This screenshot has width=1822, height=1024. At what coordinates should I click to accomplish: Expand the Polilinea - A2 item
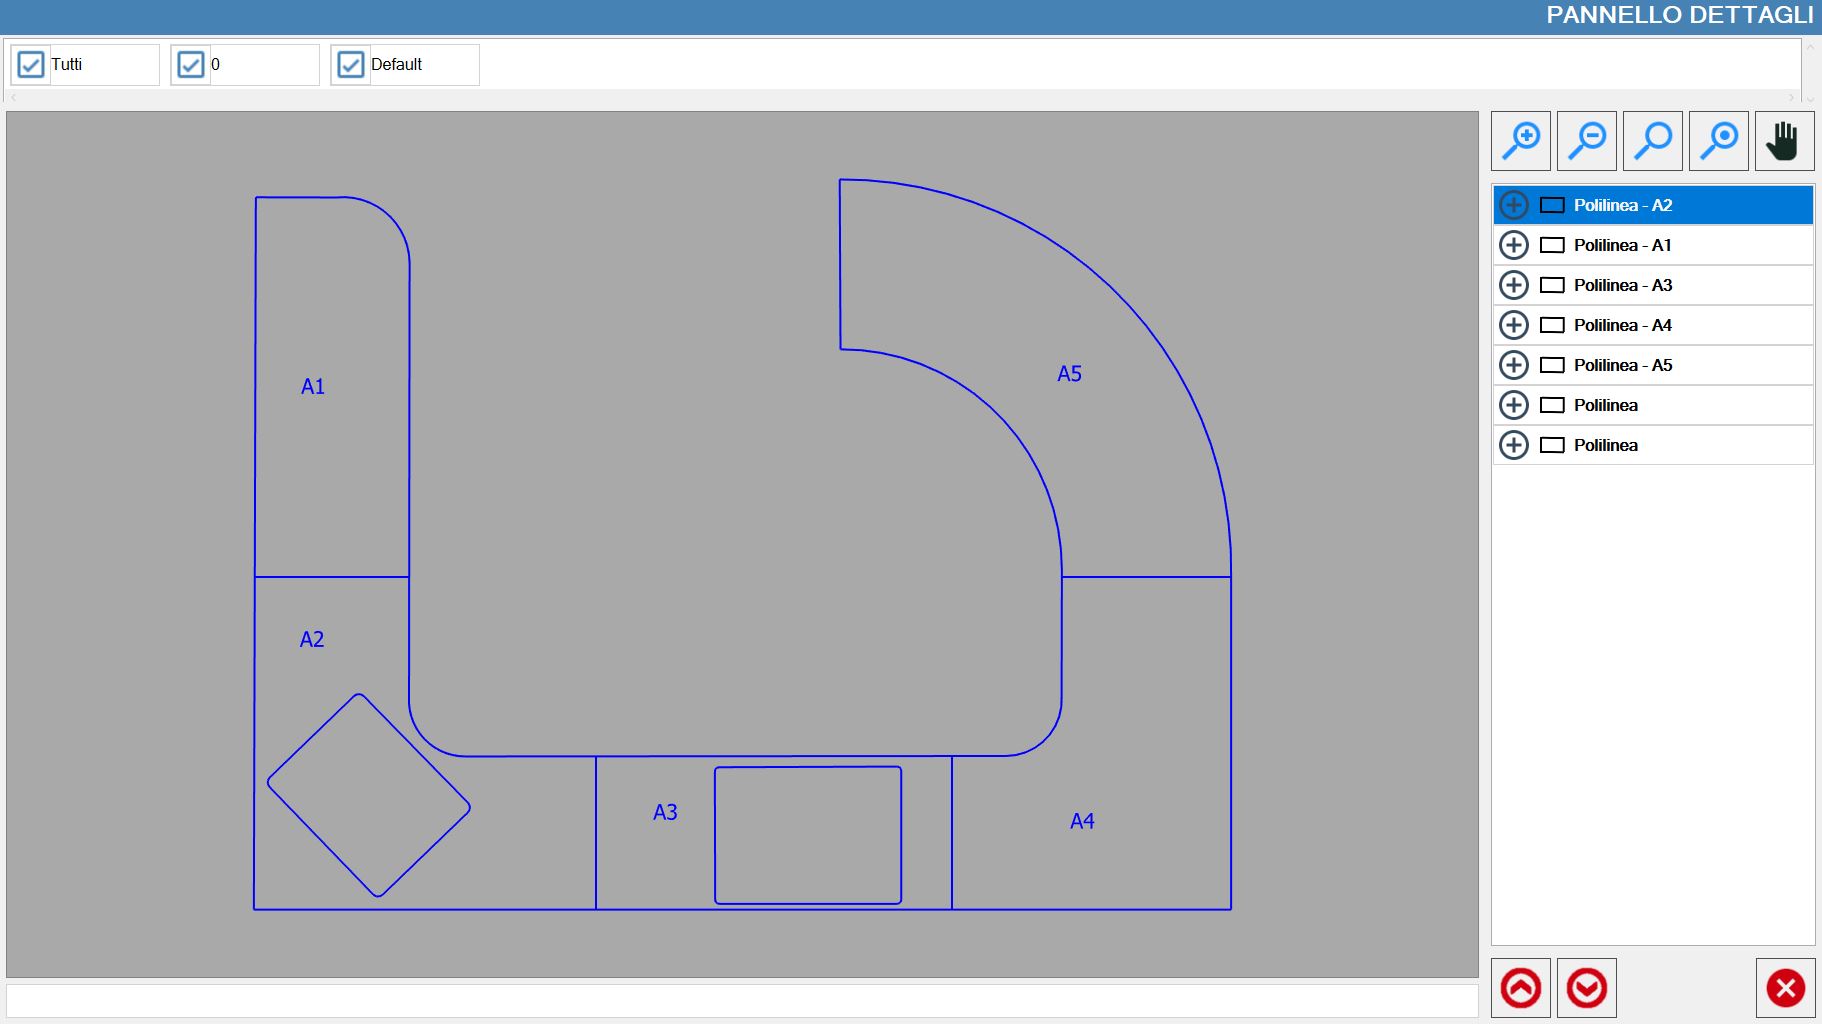[1514, 205]
